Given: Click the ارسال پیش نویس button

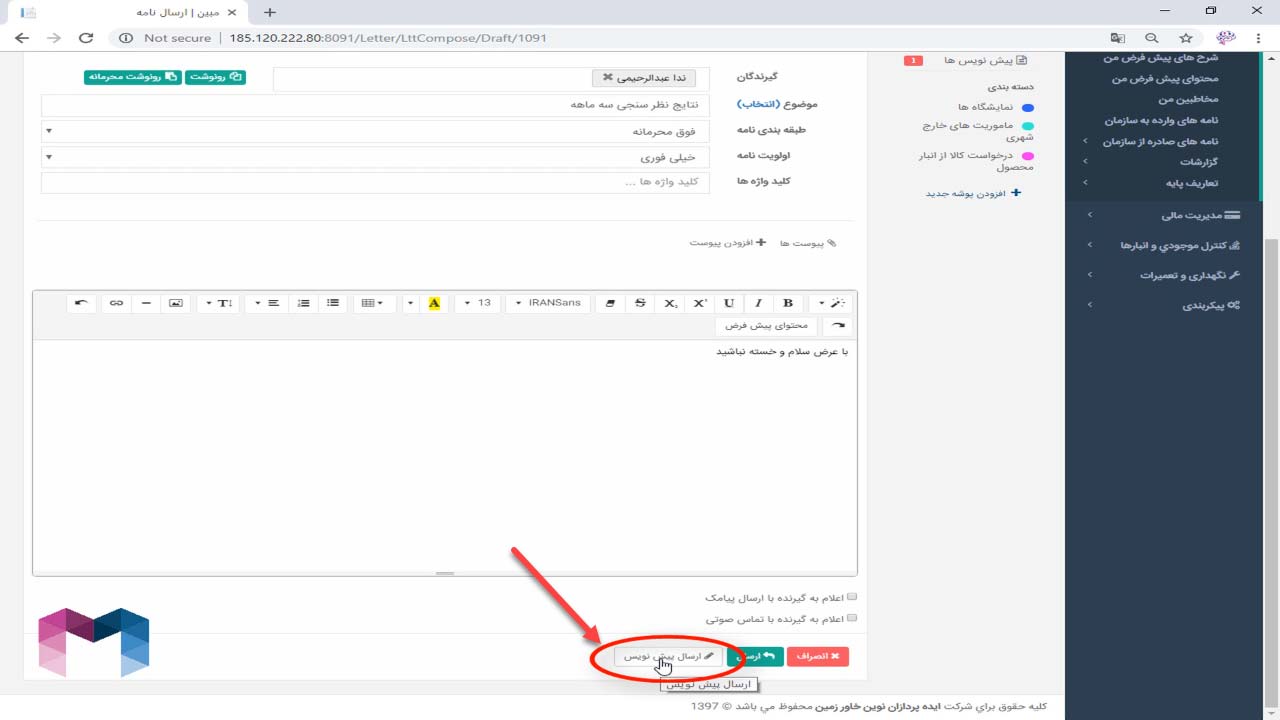Looking at the screenshot, I should click(669, 656).
